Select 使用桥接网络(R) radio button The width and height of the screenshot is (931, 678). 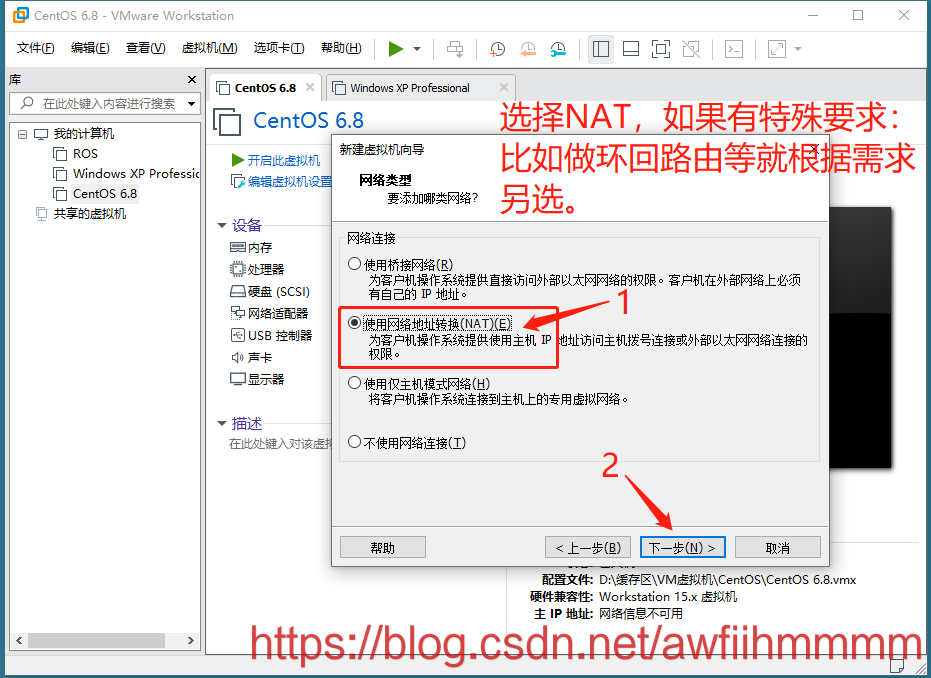point(354,264)
